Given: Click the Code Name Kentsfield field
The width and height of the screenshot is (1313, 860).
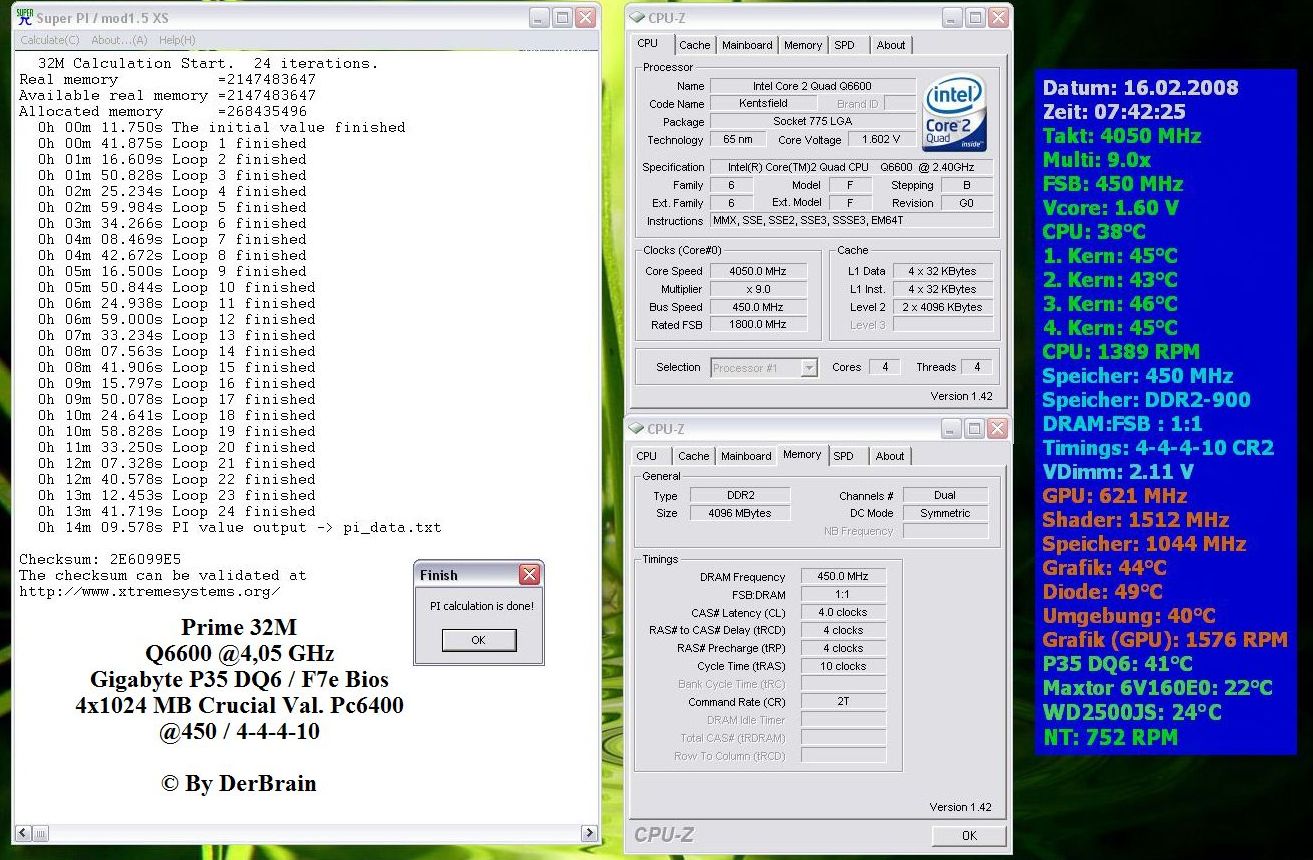Looking at the screenshot, I should coord(763,104).
